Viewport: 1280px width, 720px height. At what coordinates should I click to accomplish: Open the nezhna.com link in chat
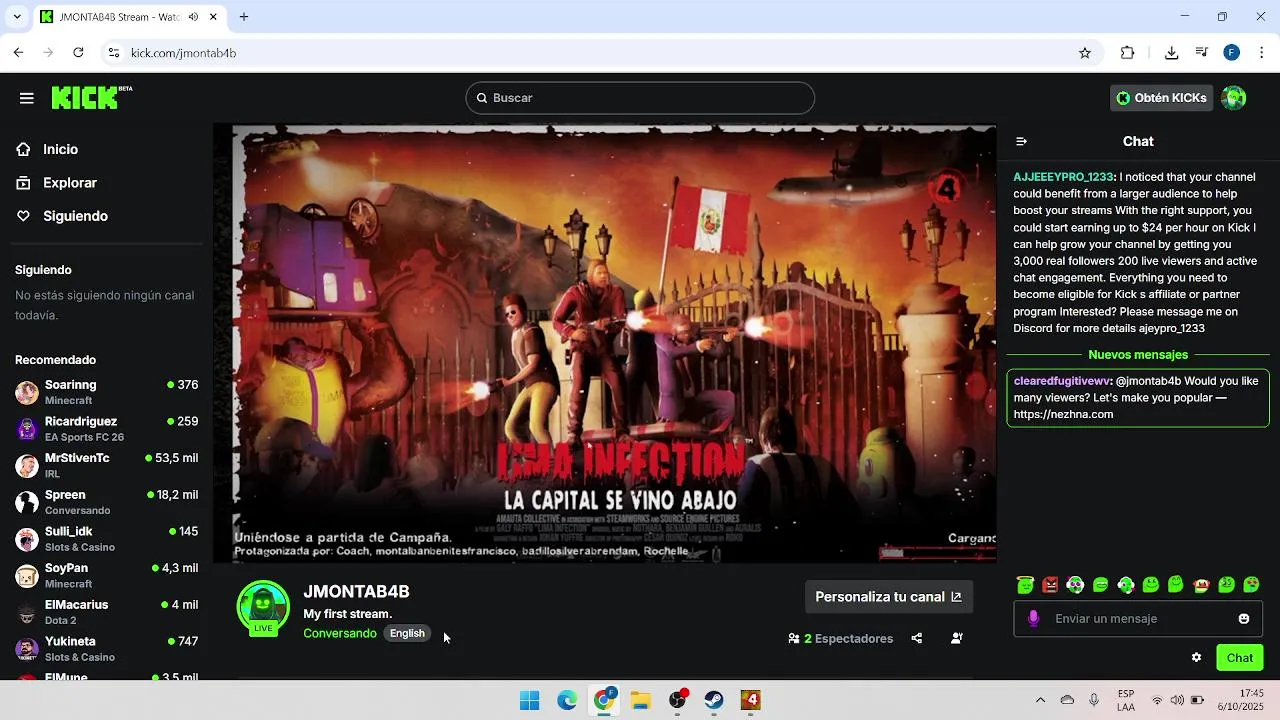tap(1063, 414)
